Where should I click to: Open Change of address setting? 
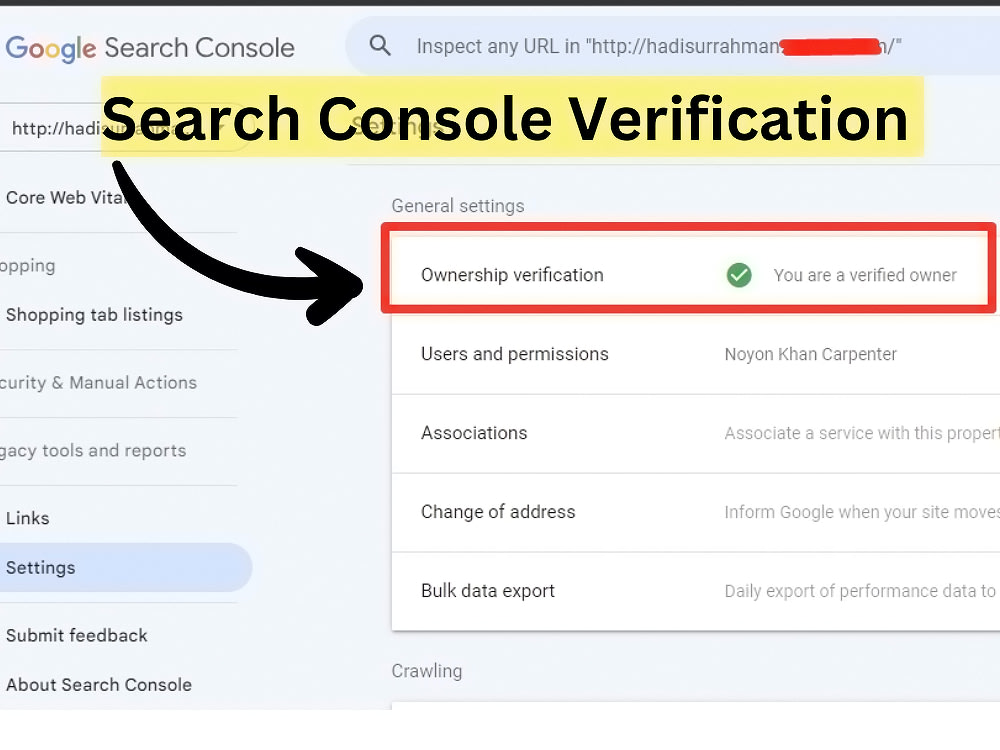[x=696, y=513]
